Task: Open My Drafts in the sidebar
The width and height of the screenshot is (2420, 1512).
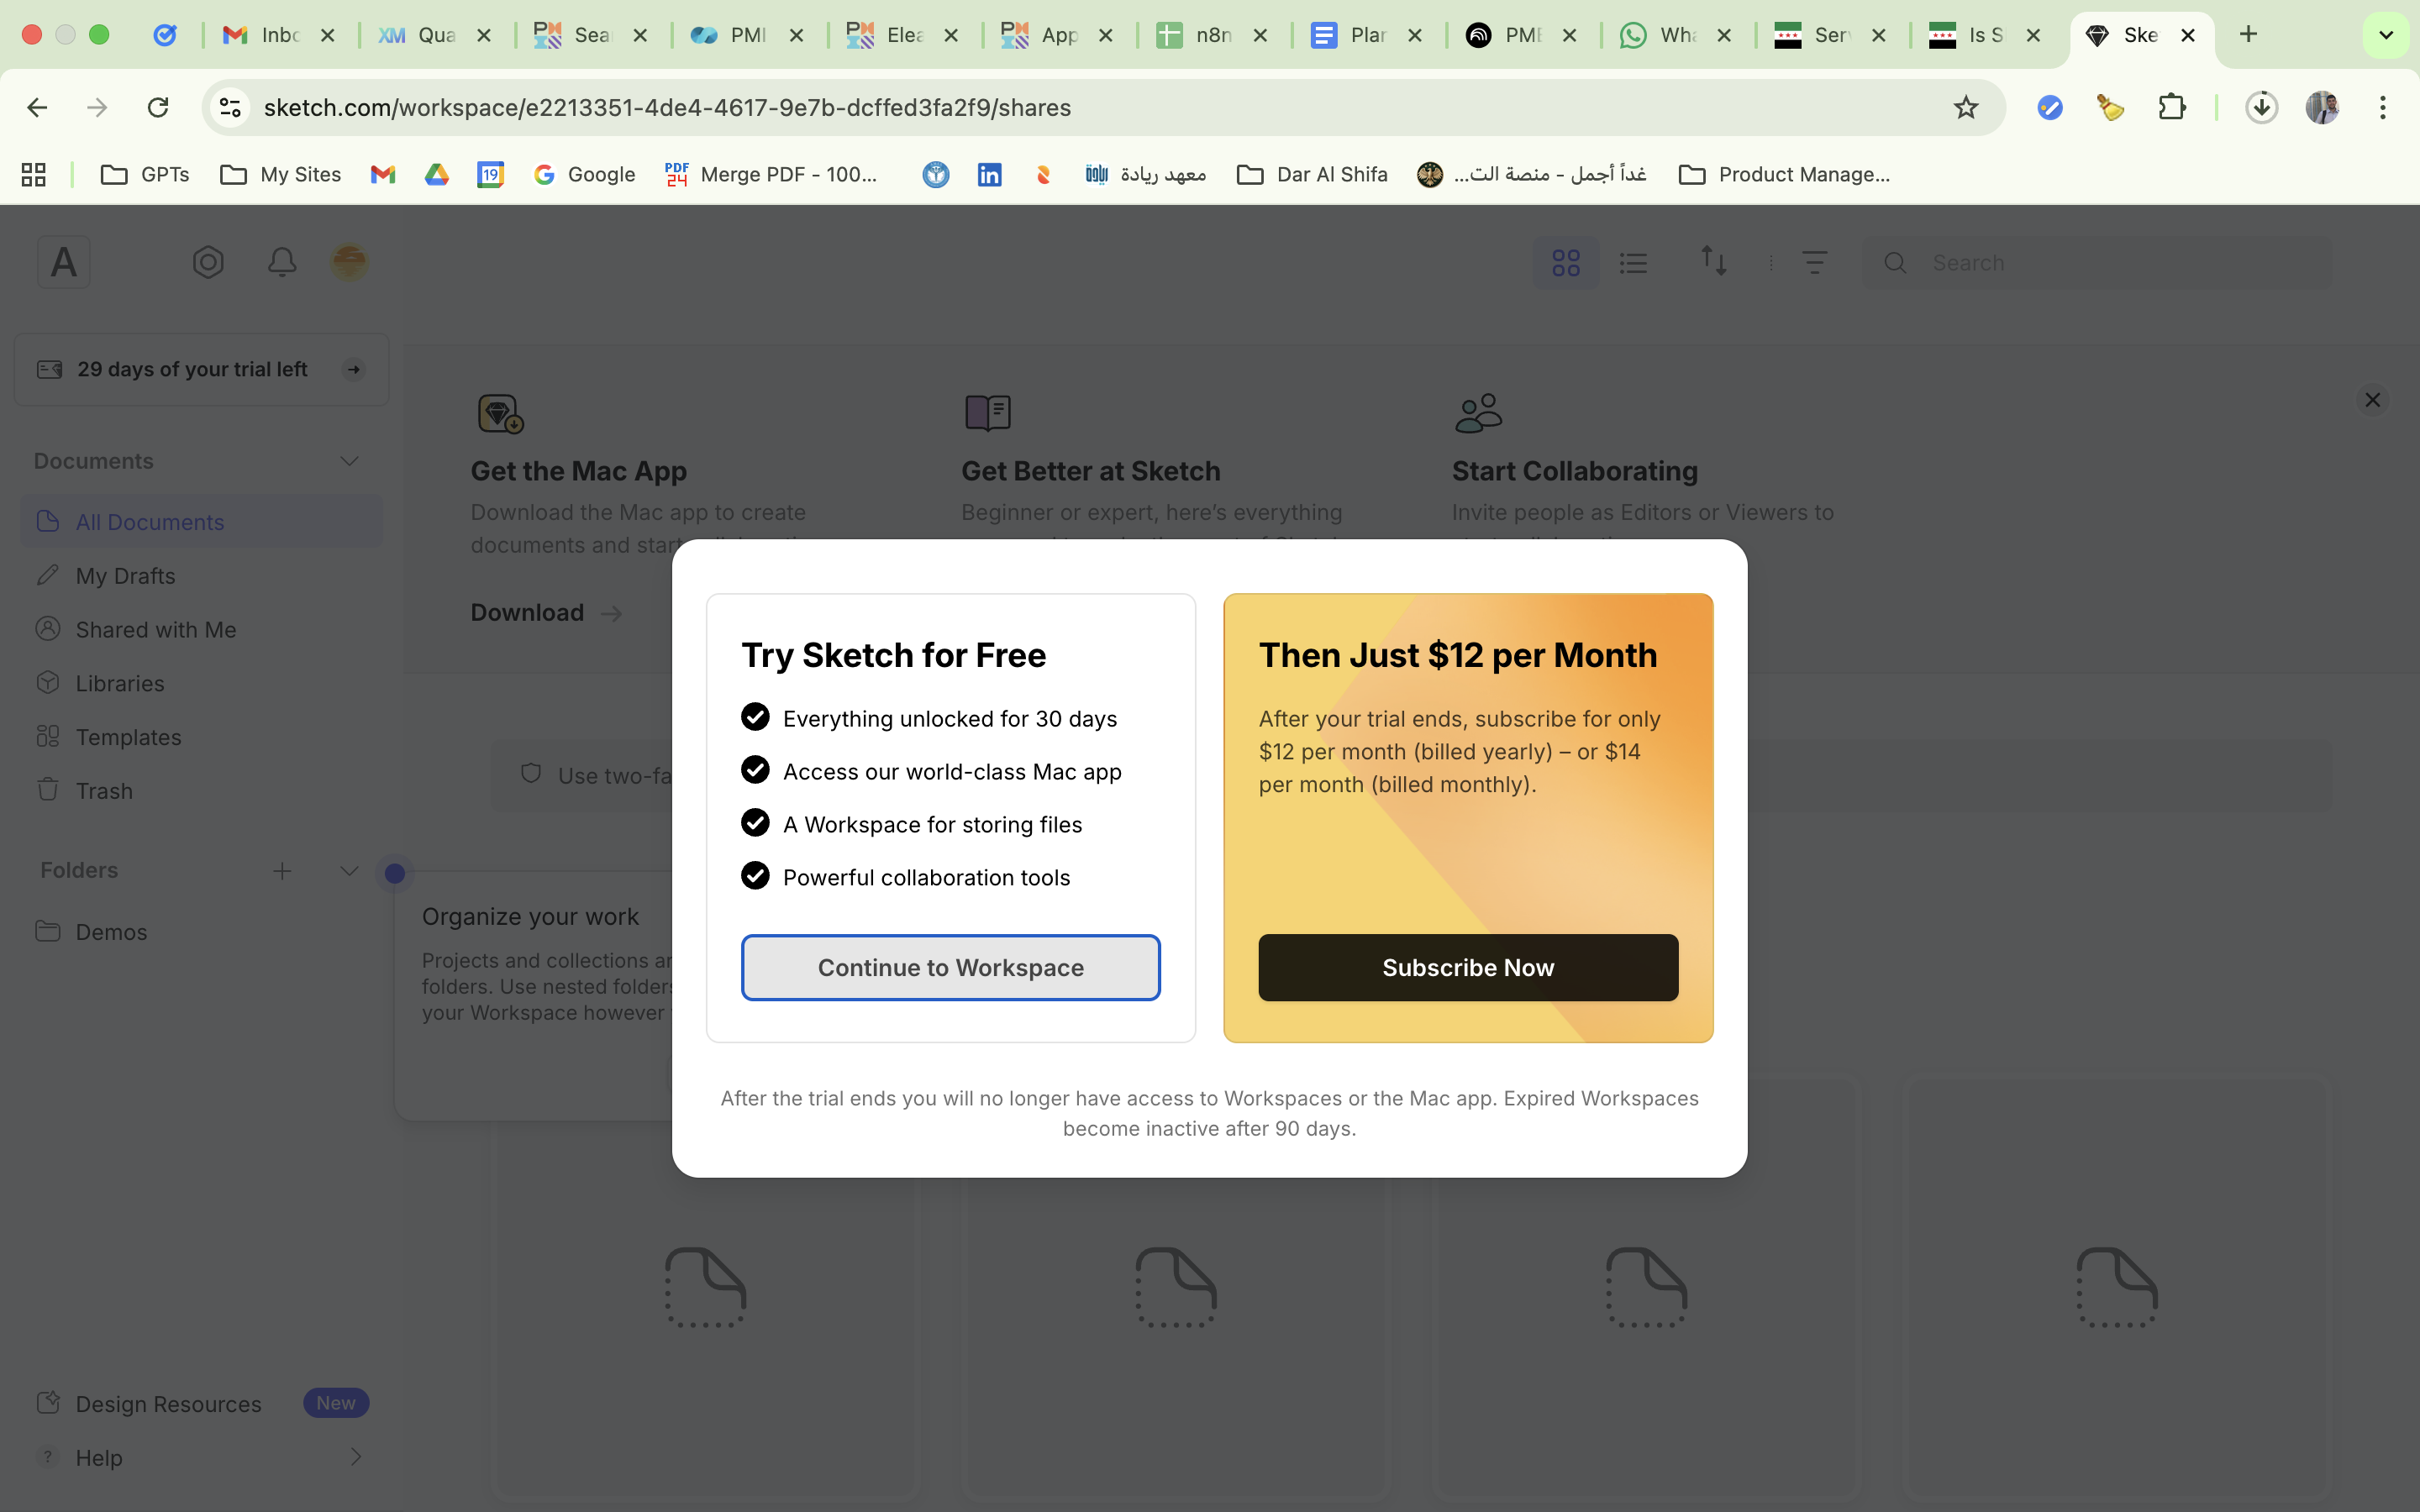Action: [x=125, y=576]
